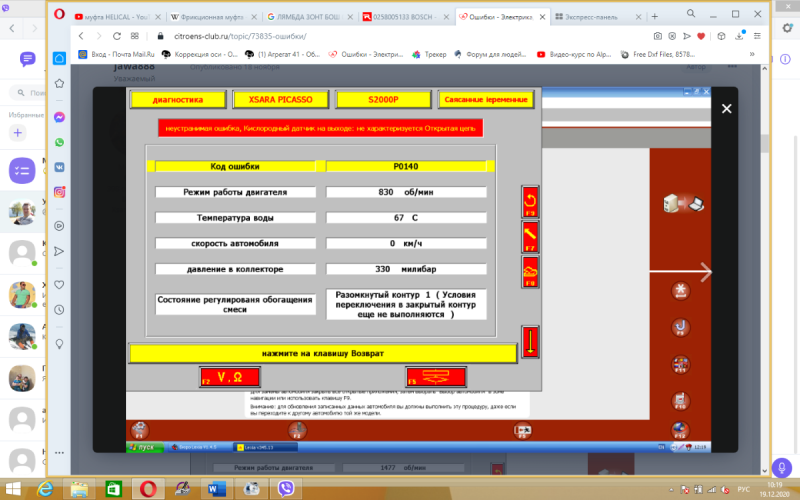Open Instagram in the Opera sidebar

(x=60, y=191)
